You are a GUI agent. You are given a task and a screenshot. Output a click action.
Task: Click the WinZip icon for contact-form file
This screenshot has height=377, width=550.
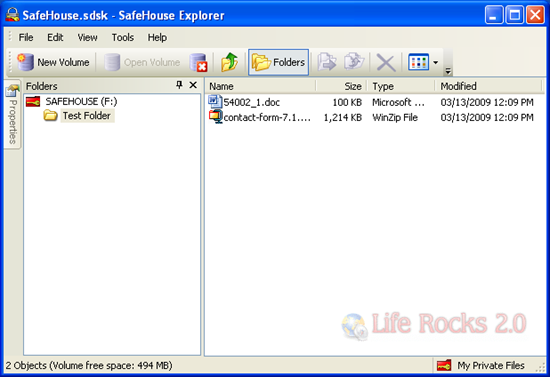[216, 117]
